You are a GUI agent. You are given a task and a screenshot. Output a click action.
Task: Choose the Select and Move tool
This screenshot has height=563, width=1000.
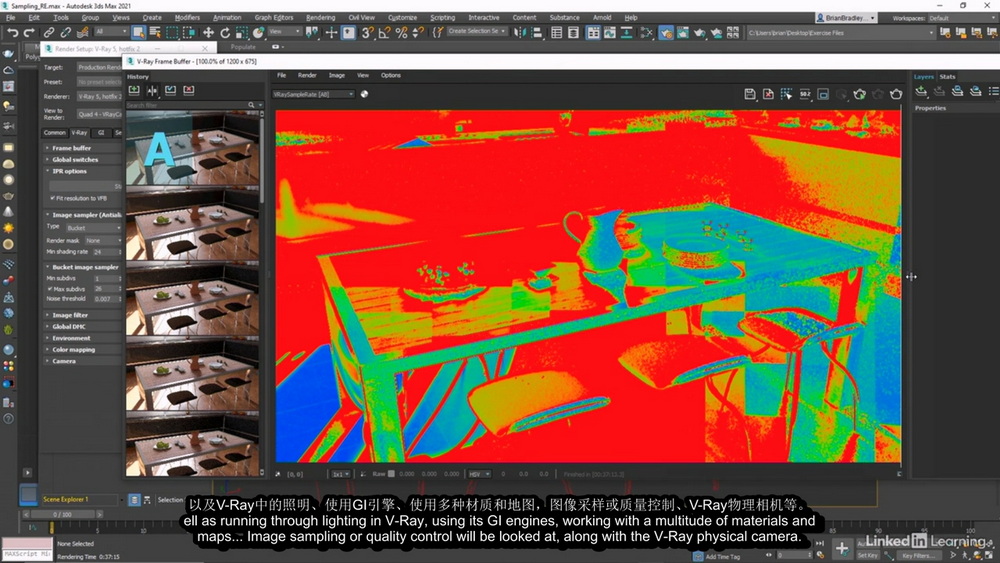click(209, 33)
